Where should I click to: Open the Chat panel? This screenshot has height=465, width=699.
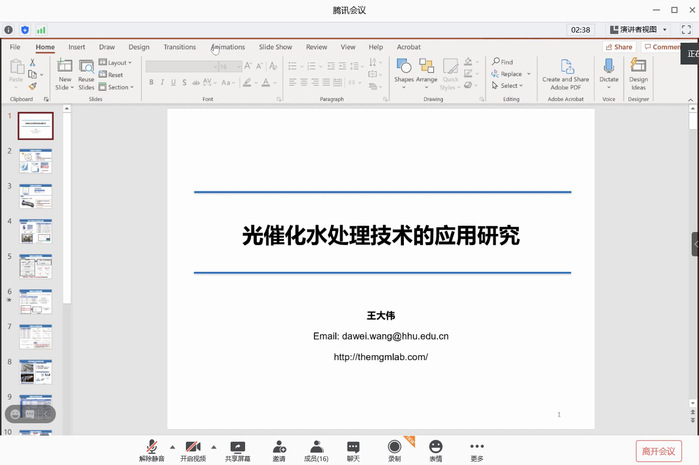click(353, 447)
